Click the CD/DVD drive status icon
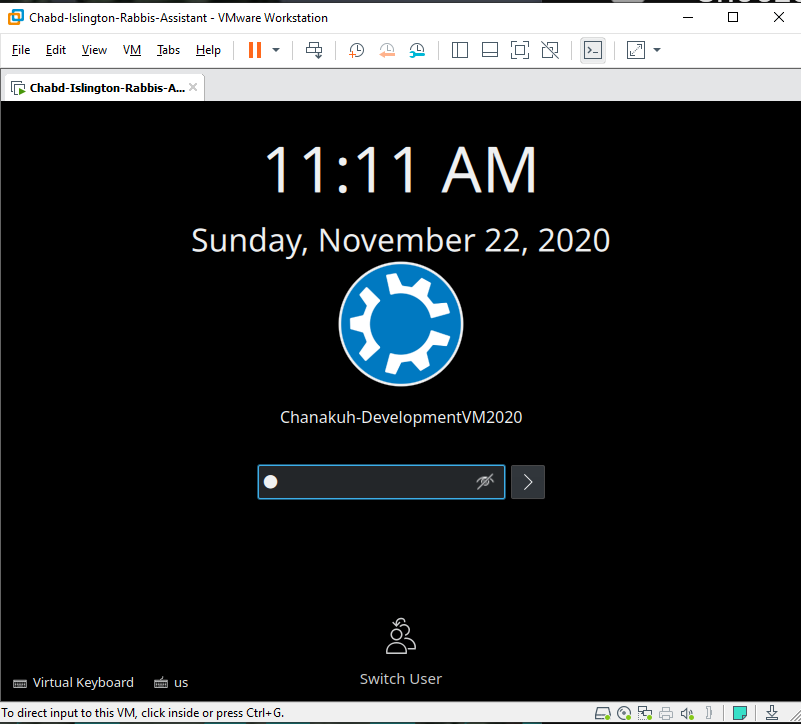The width and height of the screenshot is (801, 724). [624, 713]
